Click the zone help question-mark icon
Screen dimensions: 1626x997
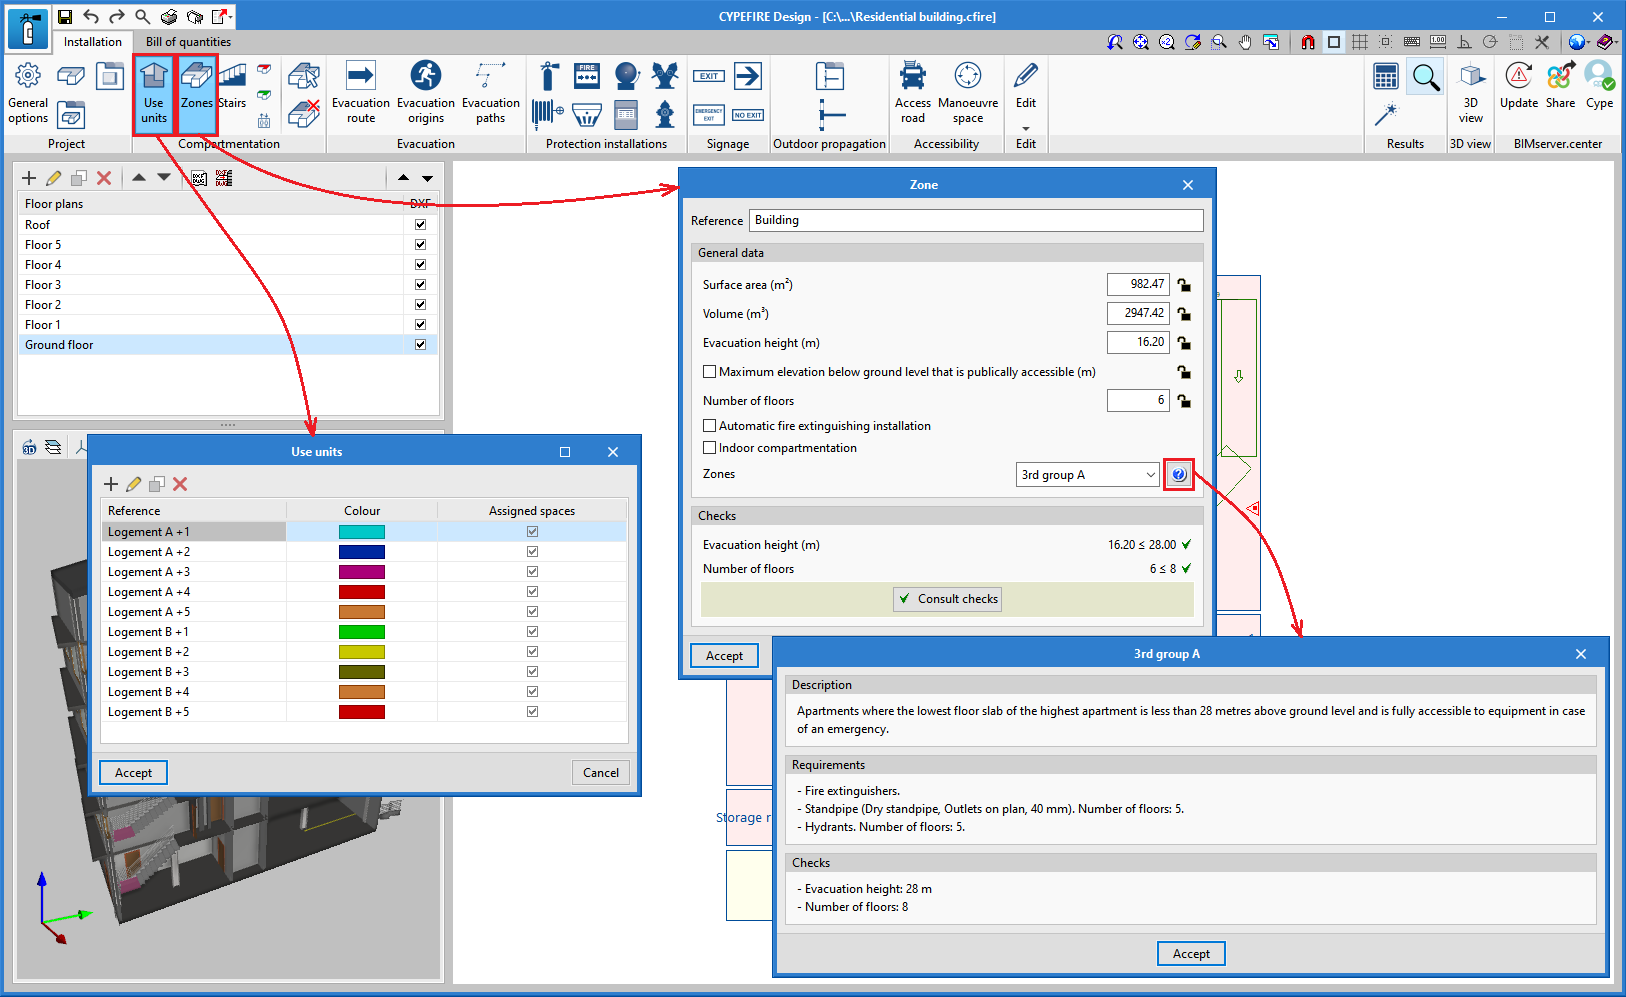click(1179, 475)
